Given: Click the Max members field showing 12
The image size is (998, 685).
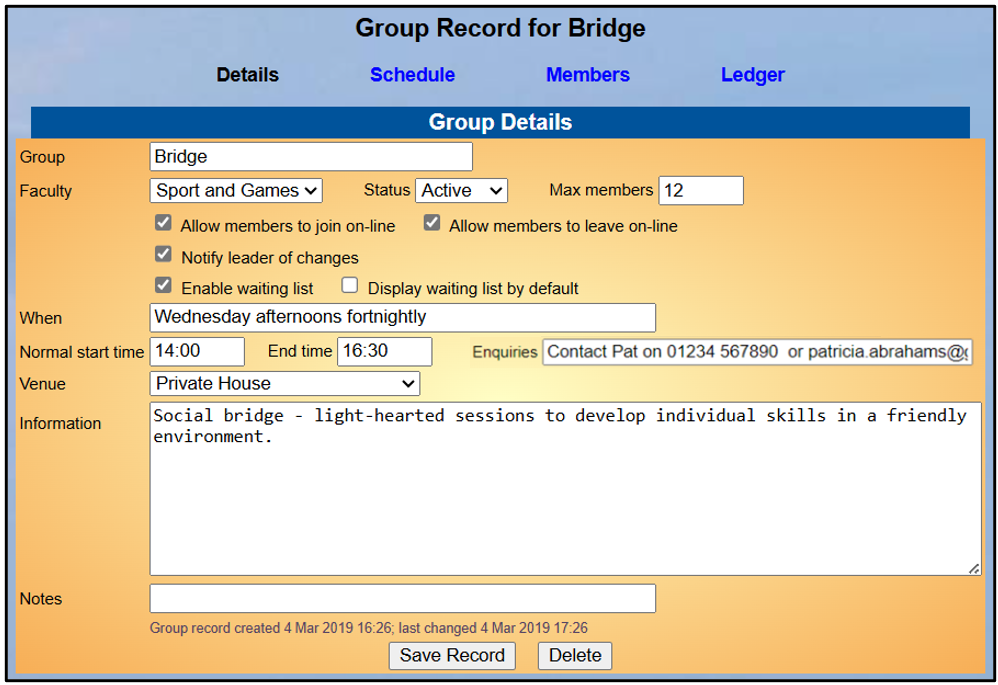Looking at the screenshot, I should (701, 190).
